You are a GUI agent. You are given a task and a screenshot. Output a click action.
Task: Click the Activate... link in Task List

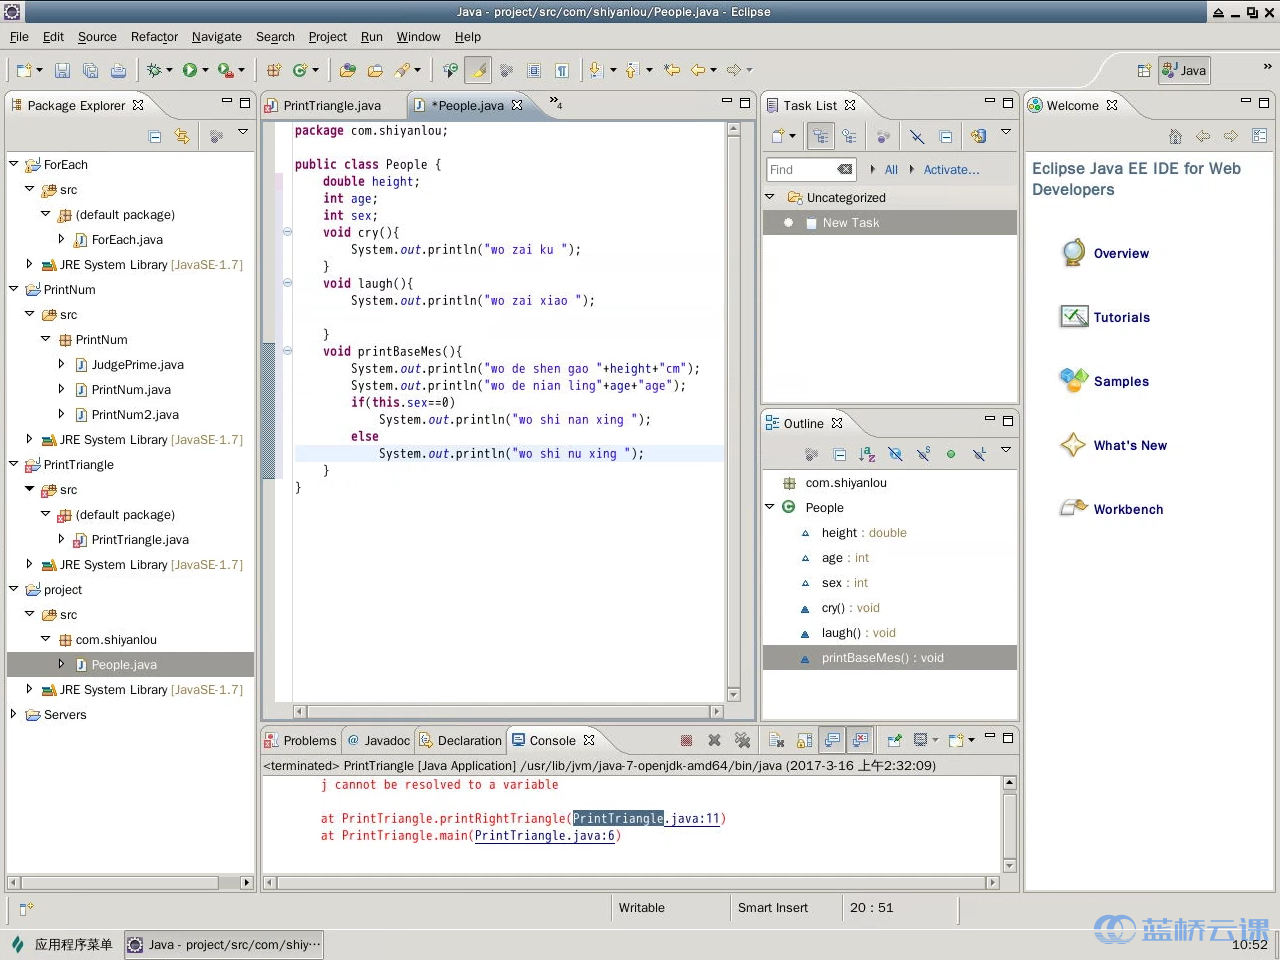(951, 170)
